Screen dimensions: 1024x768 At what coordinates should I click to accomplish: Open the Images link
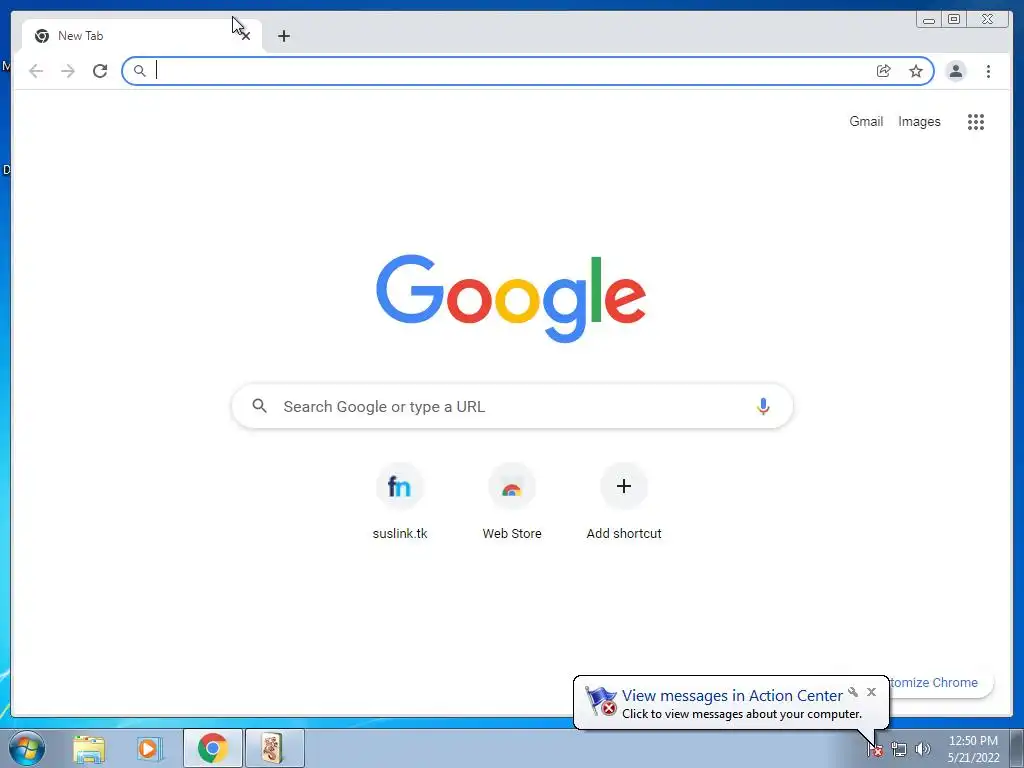[x=919, y=121]
